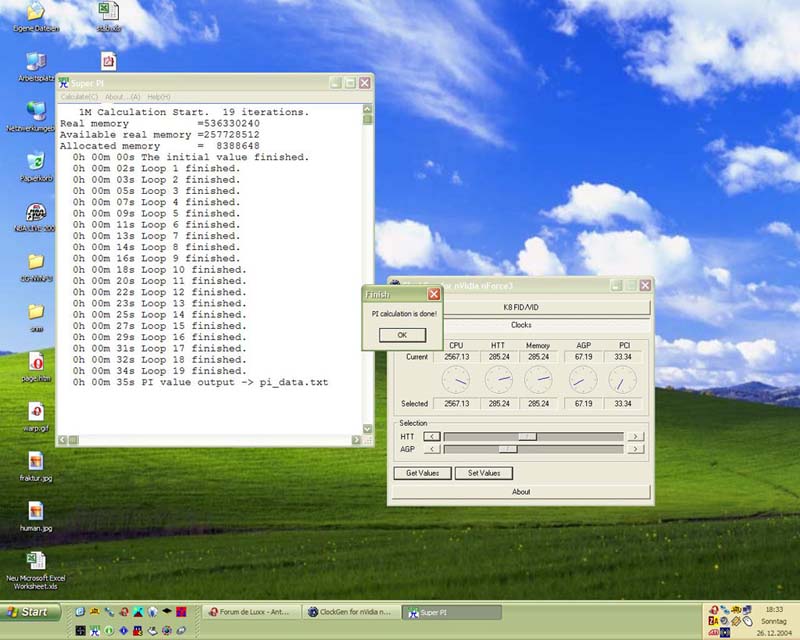Image resolution: width=800 pixels, height=640 pixels.
Task: Click the Current CPU value 2567.13
Action: [x=457, y=357]
